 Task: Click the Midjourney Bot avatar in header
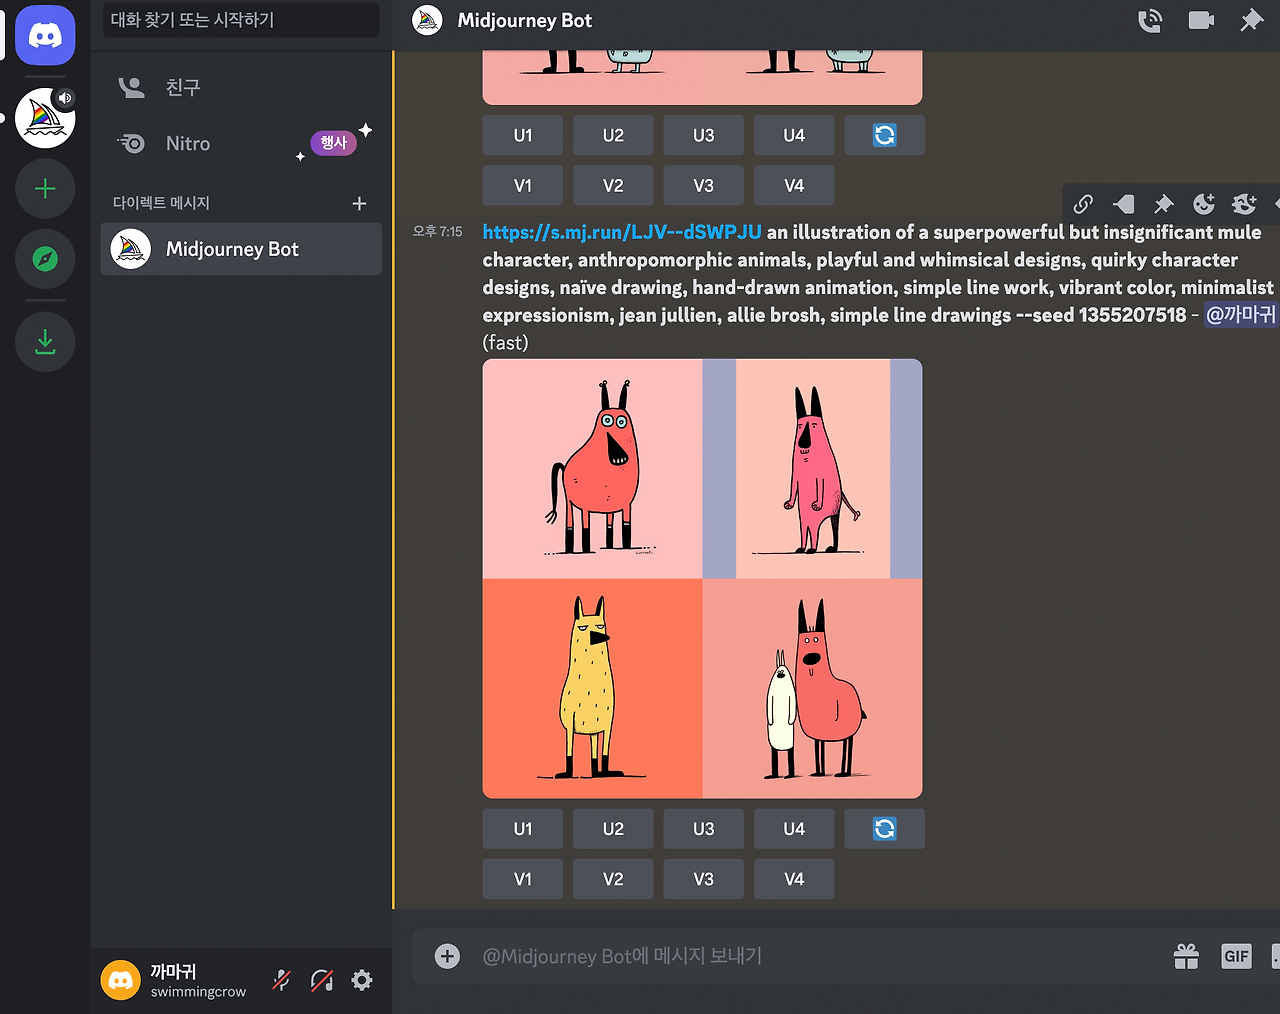pyautogui.click(x=427, y=21)
